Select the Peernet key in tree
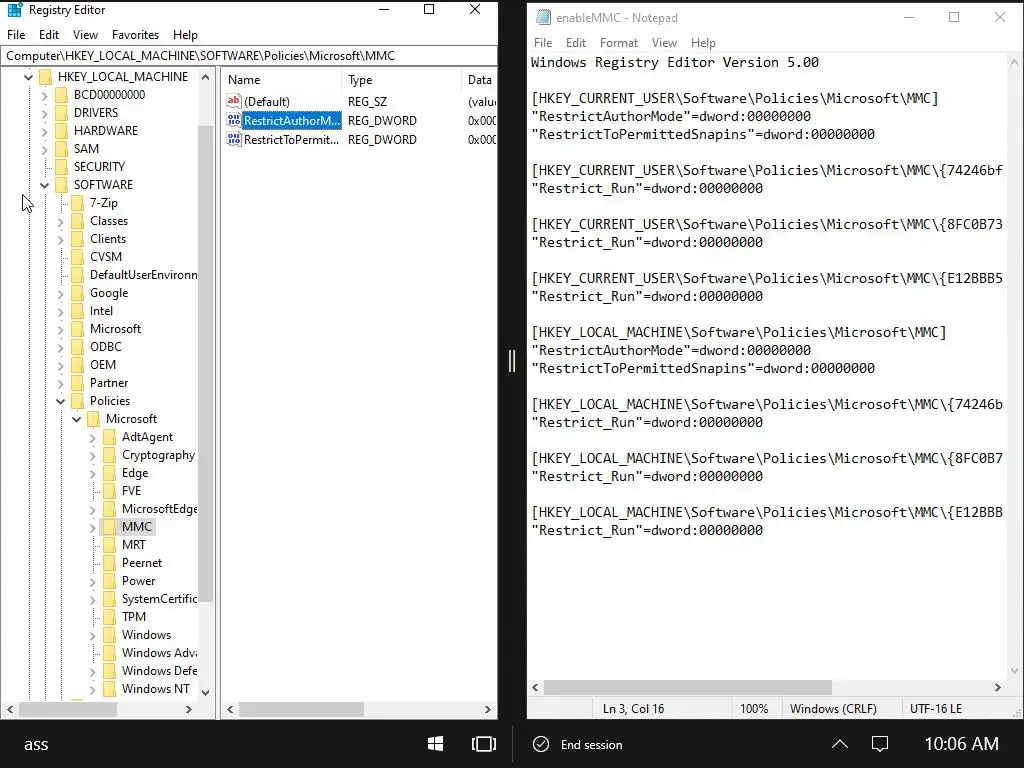1024x768 pixels. (x=142, y=563)
